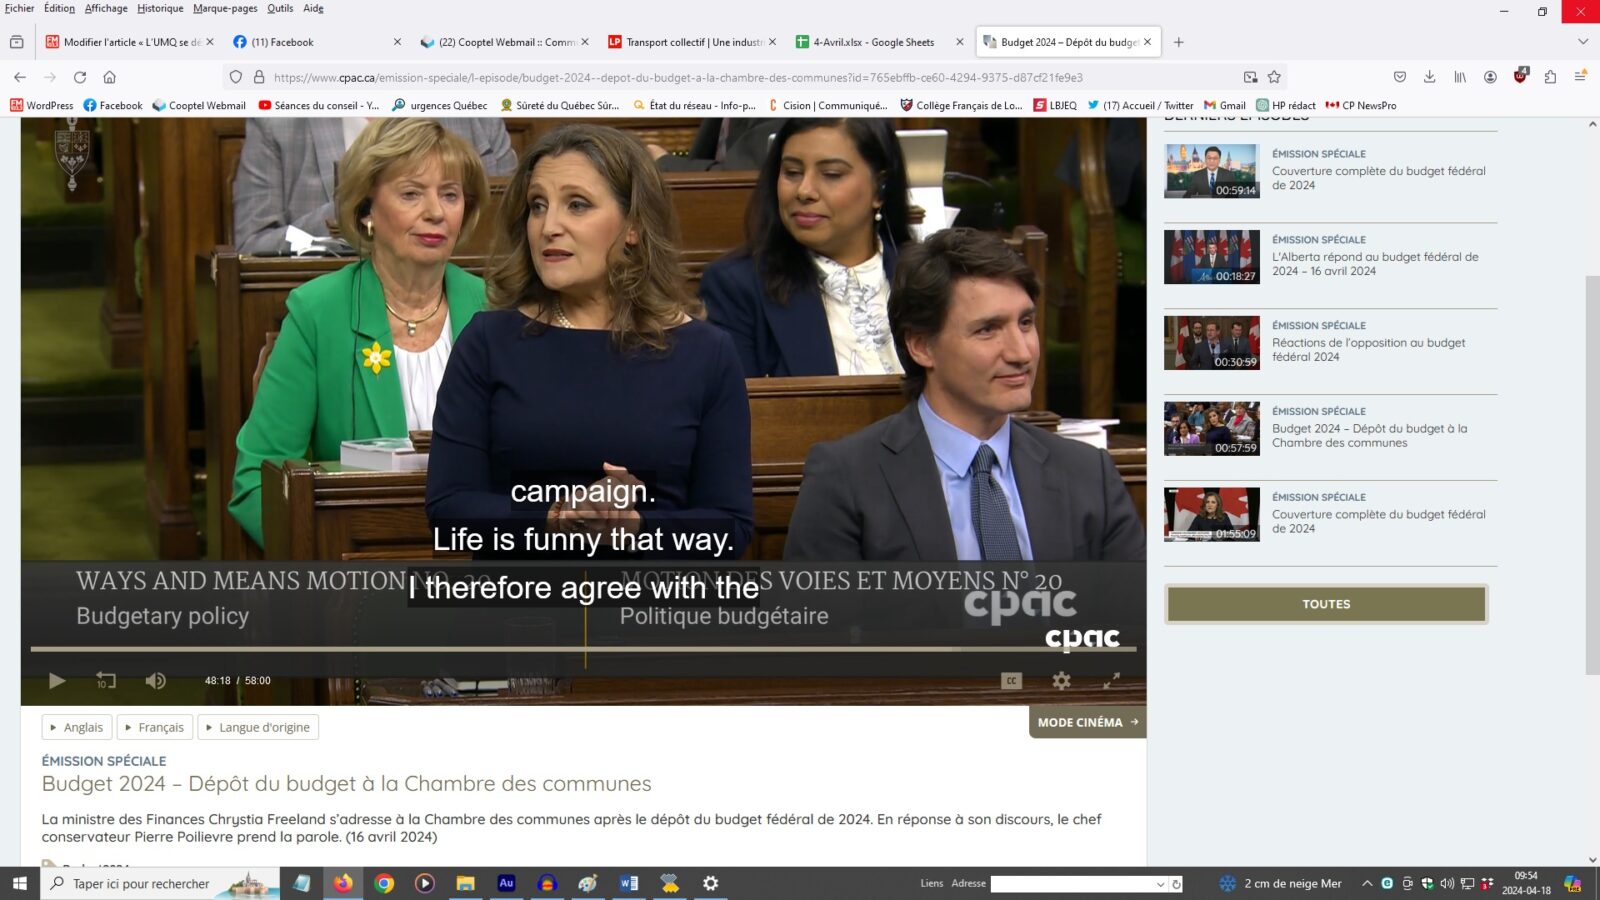Activate MODE CINÉMA
1600x900 pixels.
pyautogui.click(x=1087, y=722)
